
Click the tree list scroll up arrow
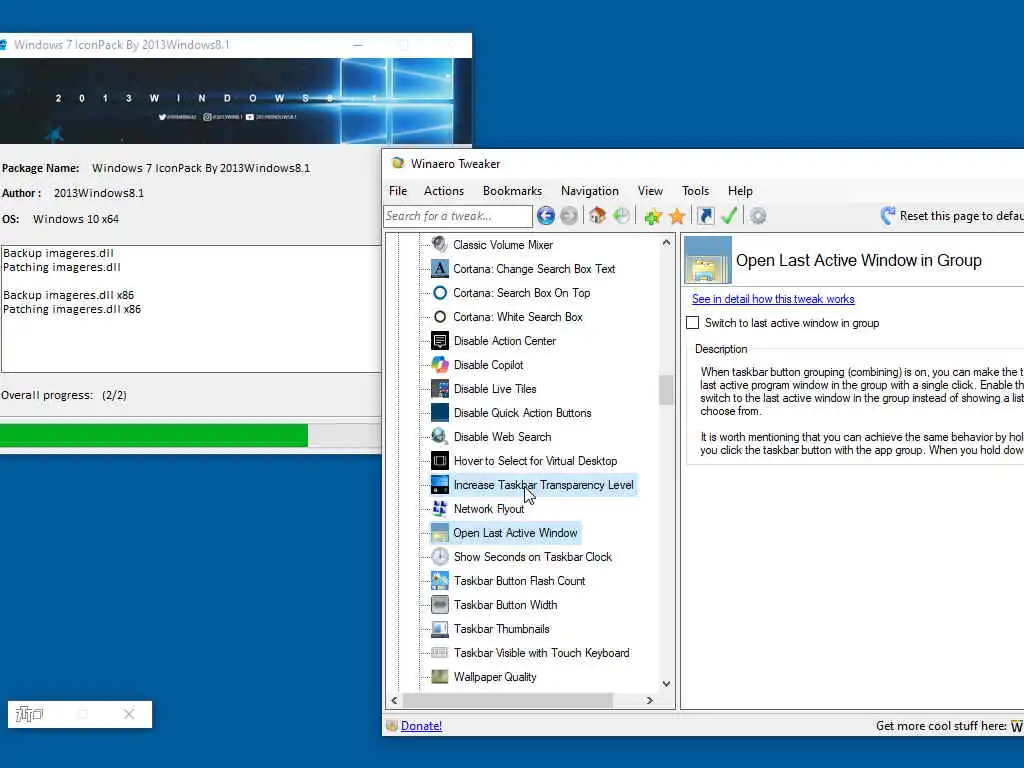[x=666, y=242]
